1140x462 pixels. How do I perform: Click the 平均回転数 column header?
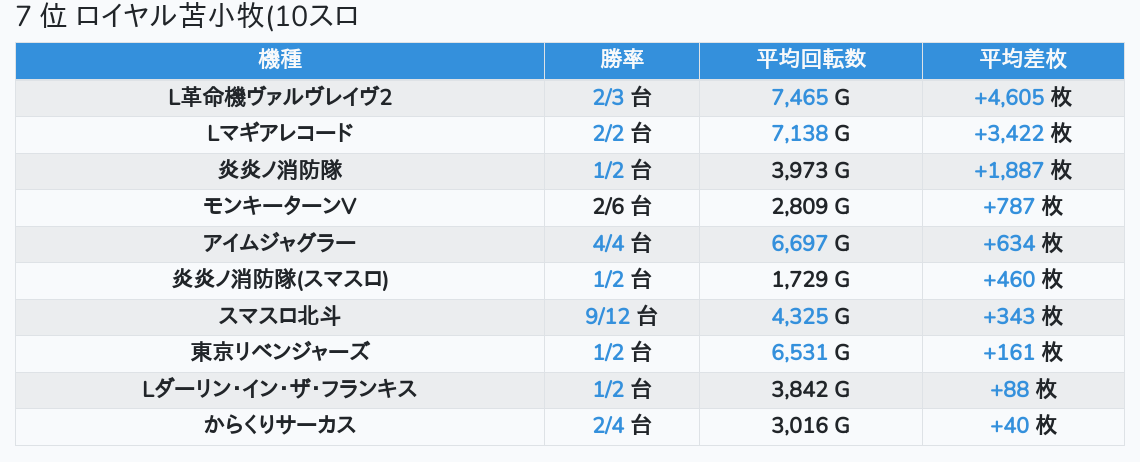tap(810, 60)
